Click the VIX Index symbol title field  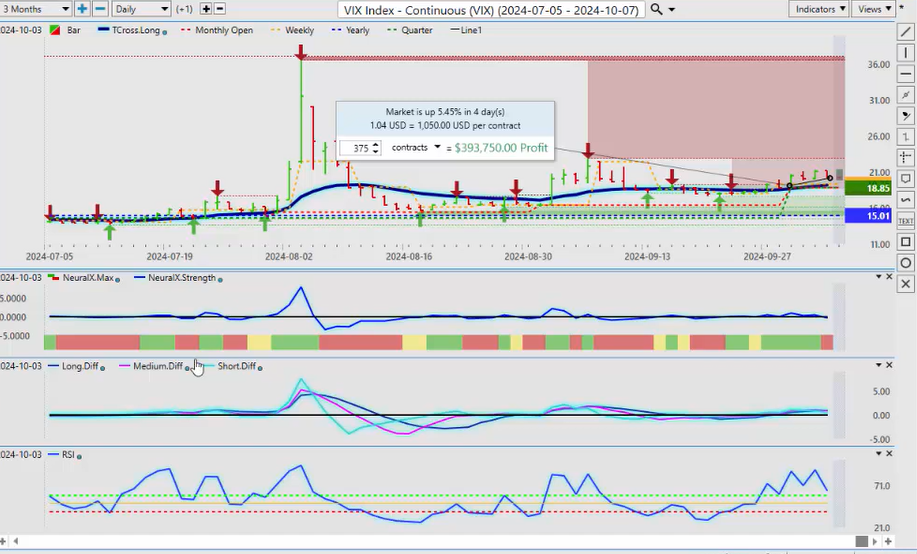491,9
